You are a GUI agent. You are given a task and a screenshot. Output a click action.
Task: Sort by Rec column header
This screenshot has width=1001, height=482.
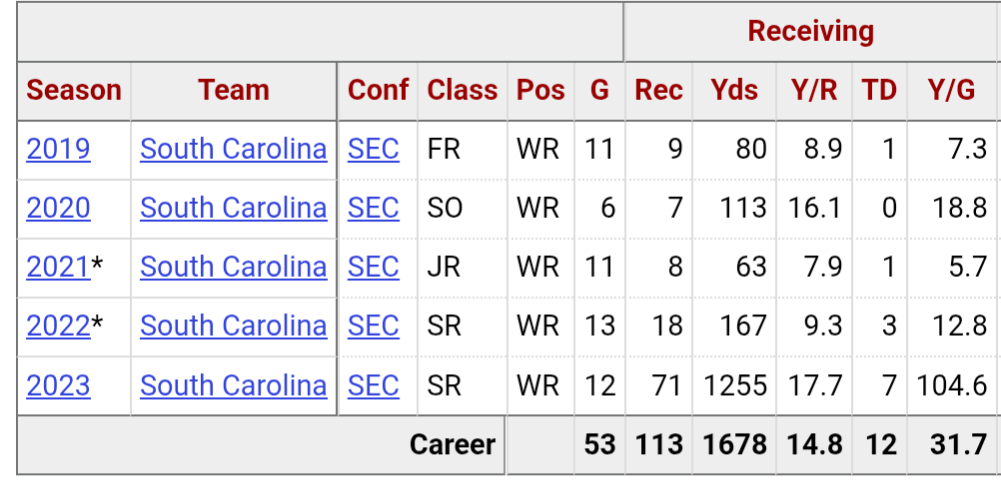point(659,90)
